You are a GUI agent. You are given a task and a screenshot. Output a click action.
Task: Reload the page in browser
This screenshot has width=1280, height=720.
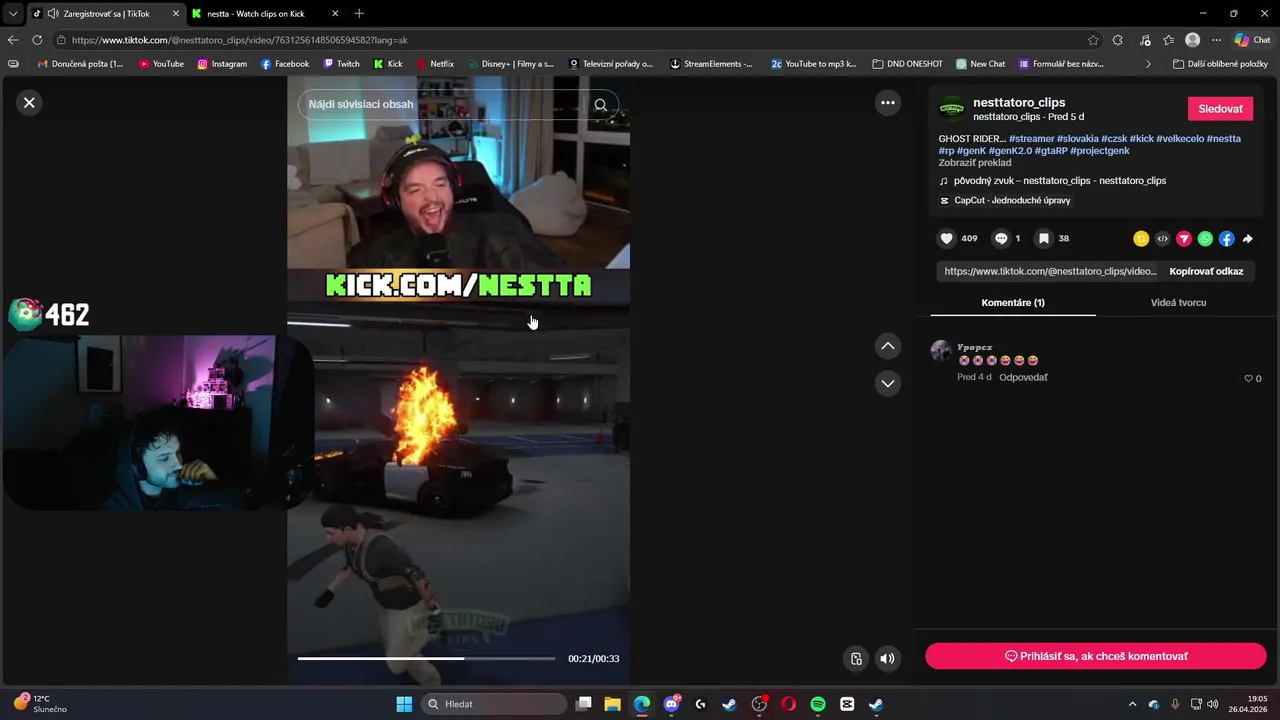pyautogui.click(x=37, y=40)
